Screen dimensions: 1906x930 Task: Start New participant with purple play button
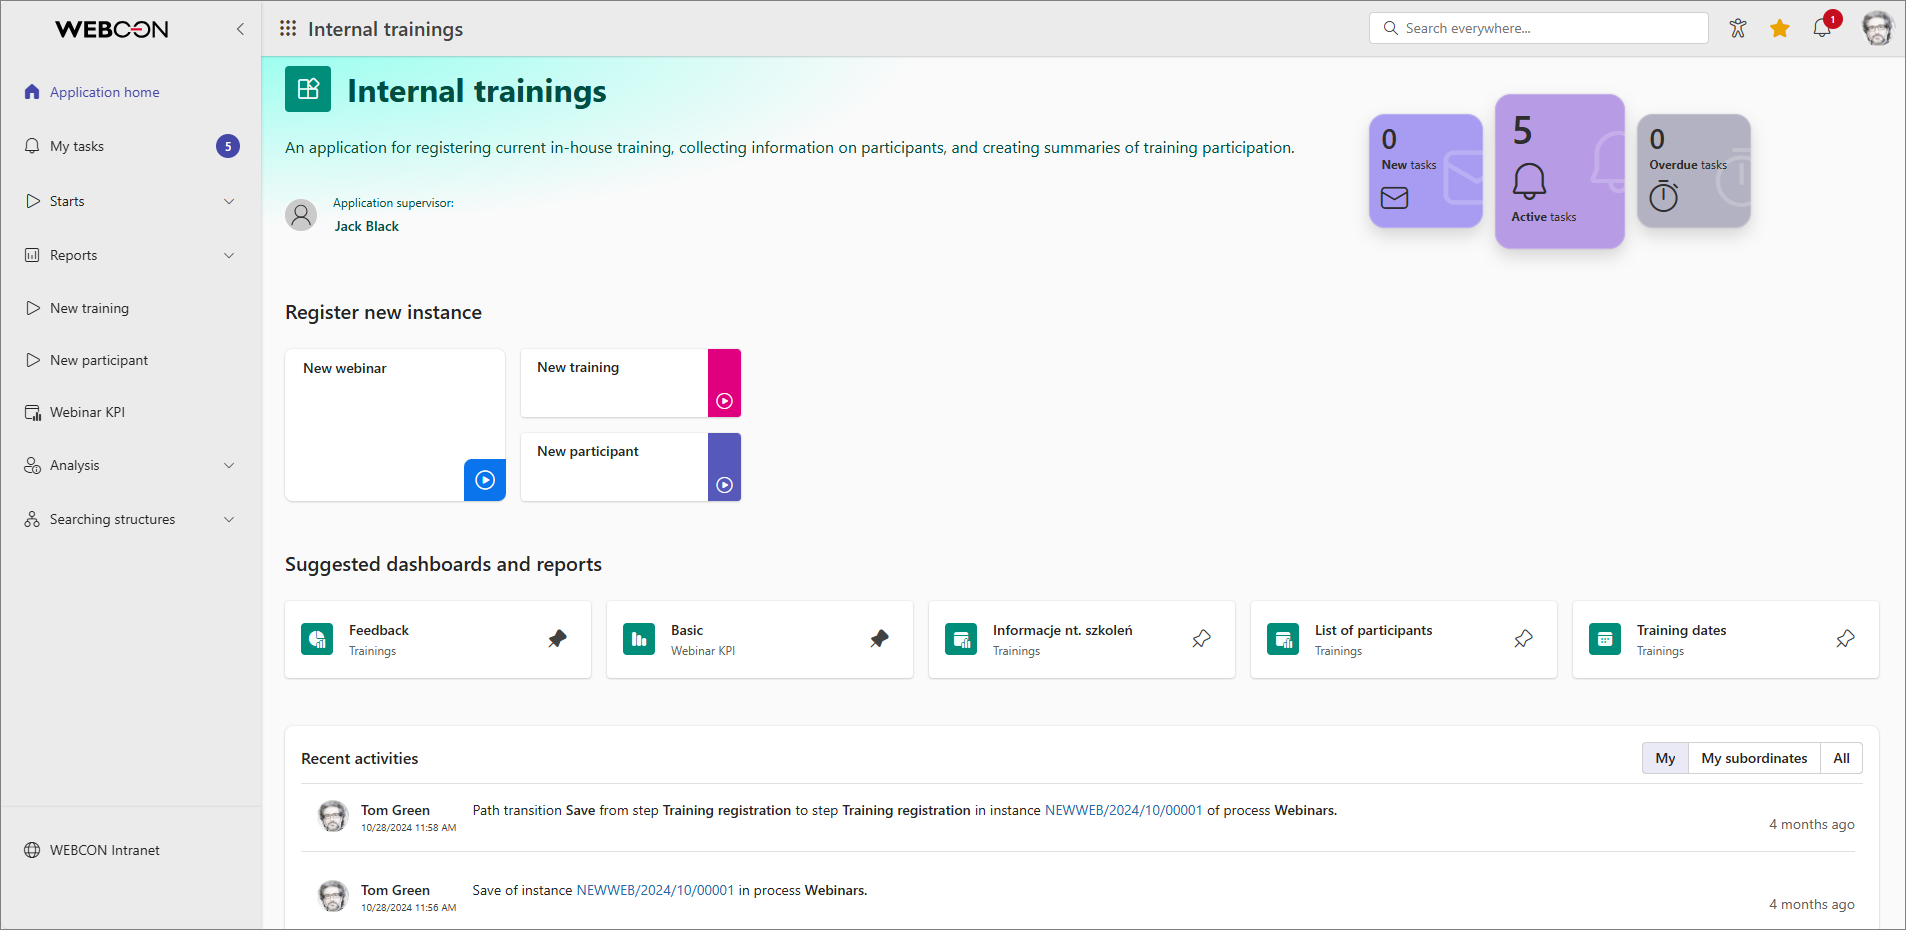coord(725,485)
